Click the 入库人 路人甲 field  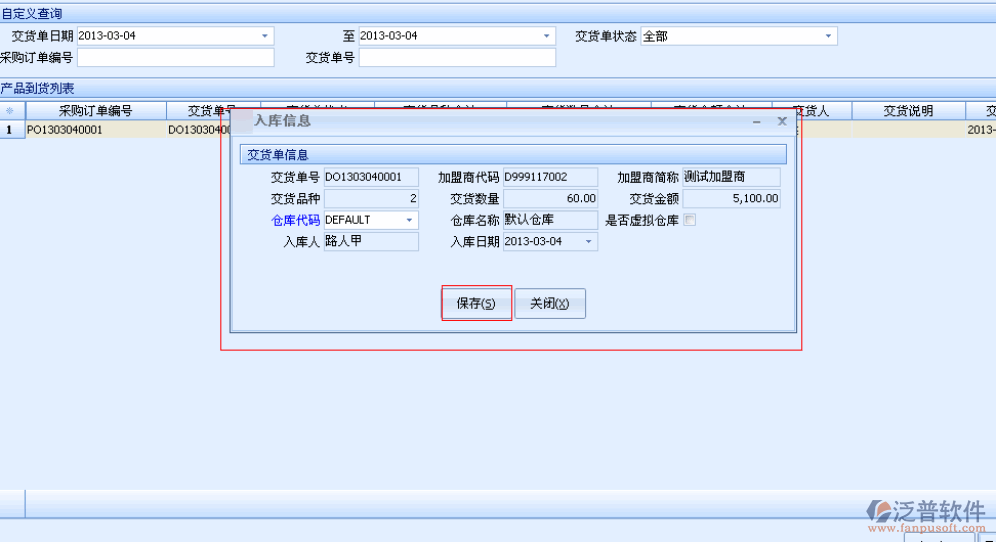click(371, 241)
